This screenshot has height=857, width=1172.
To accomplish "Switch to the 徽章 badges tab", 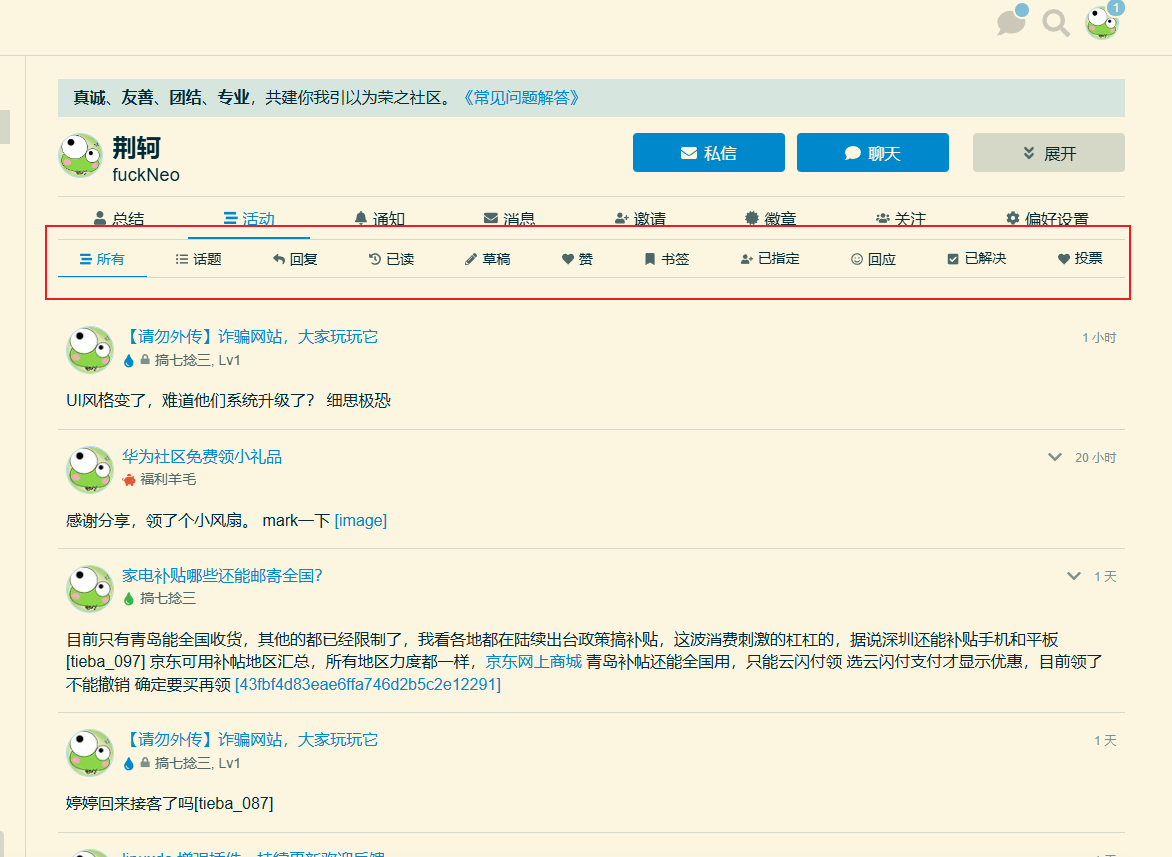I will 771,218.
